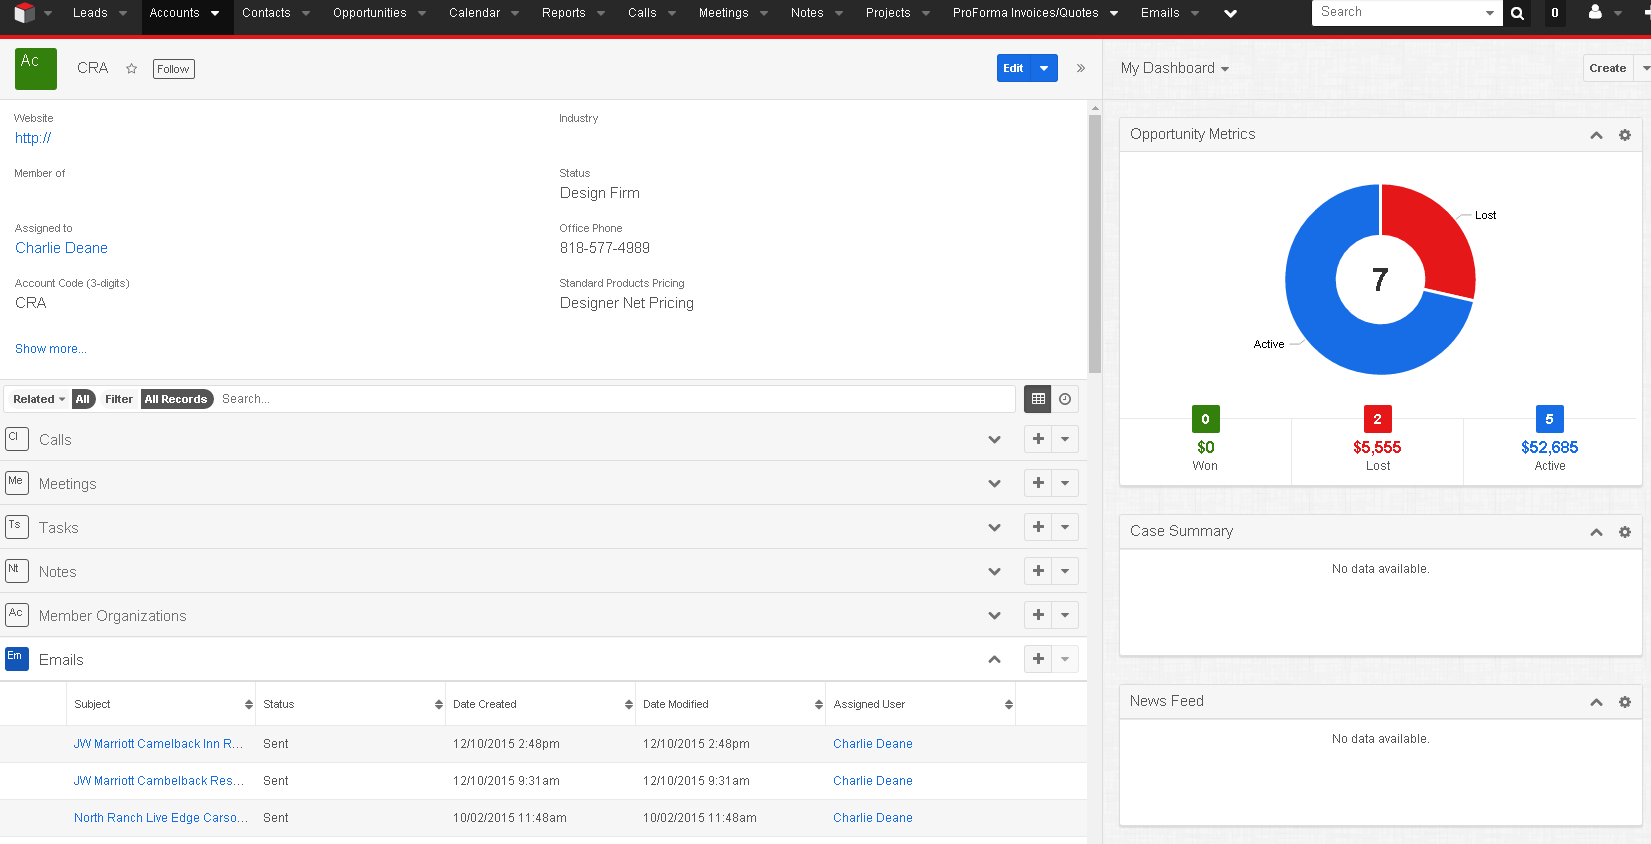The image size is (1651, 844).
Task: Click the Show more link
Action: 50,349
